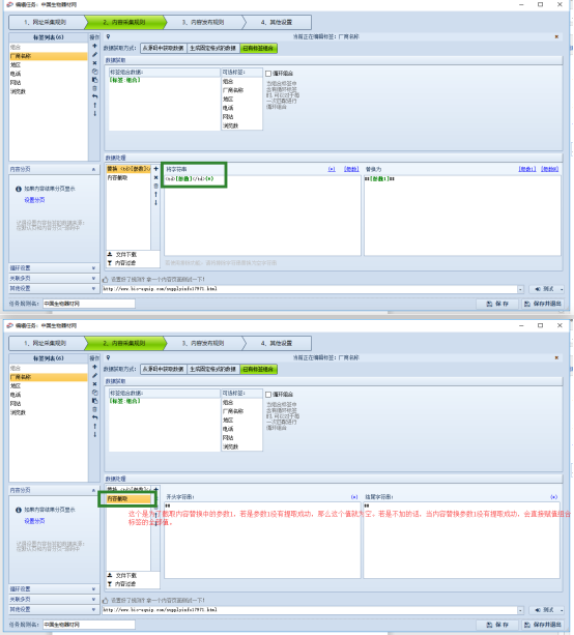
Task: Click the paste tag icon in lower window toolbar
Action: [95, 401]
